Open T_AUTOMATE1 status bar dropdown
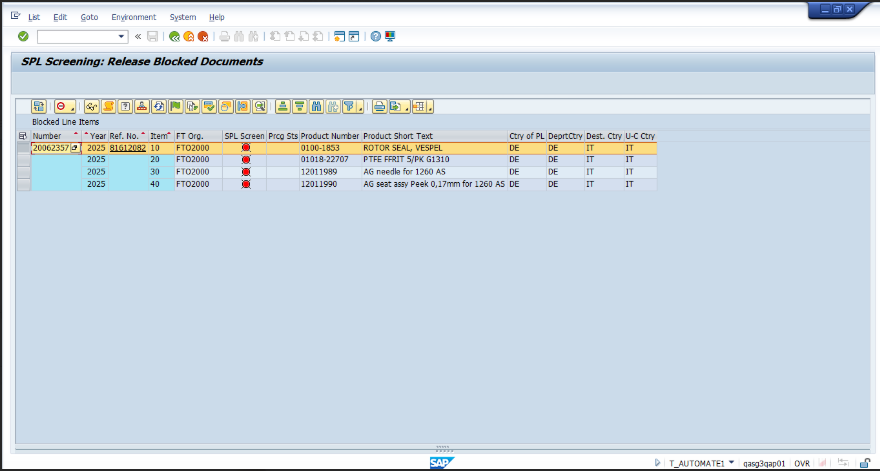The image size is (880, 471). [731, 463]
